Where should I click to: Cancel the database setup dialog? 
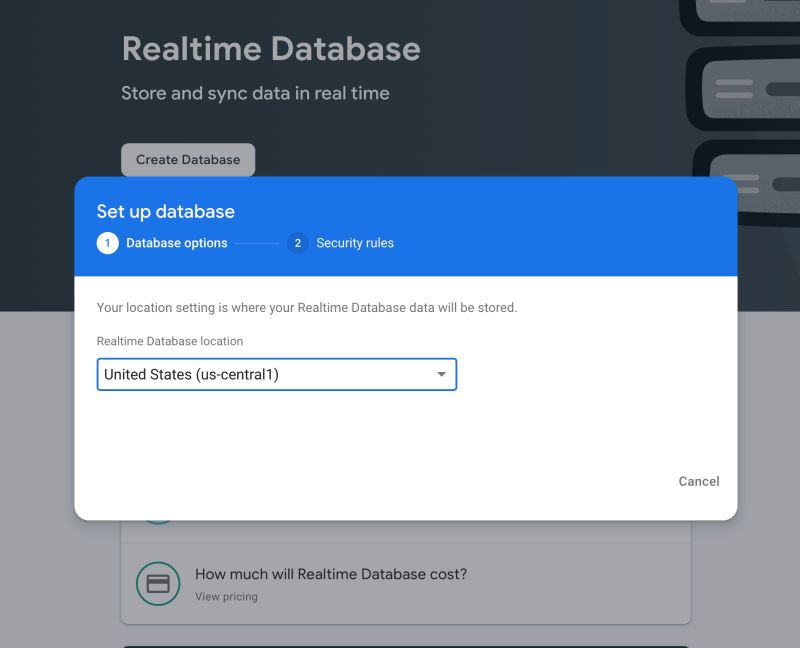point(698,481)
